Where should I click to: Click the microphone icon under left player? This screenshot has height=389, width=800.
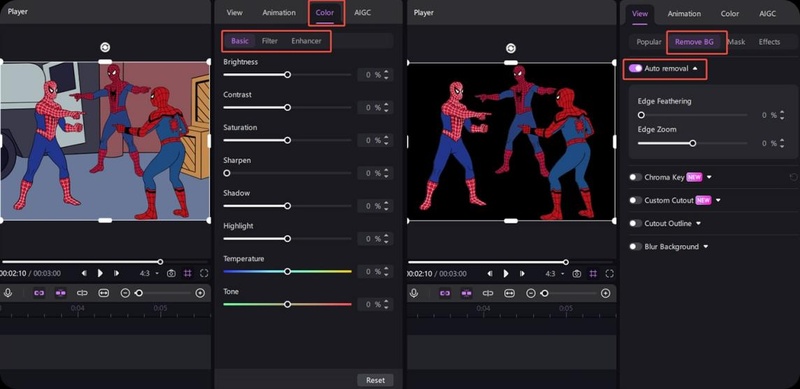coord(8,293)
